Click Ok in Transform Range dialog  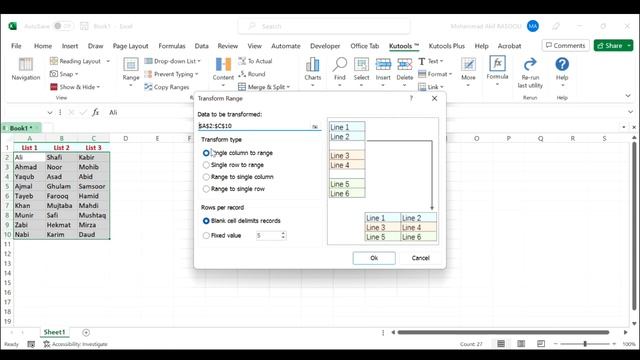(x=374, y=258)
